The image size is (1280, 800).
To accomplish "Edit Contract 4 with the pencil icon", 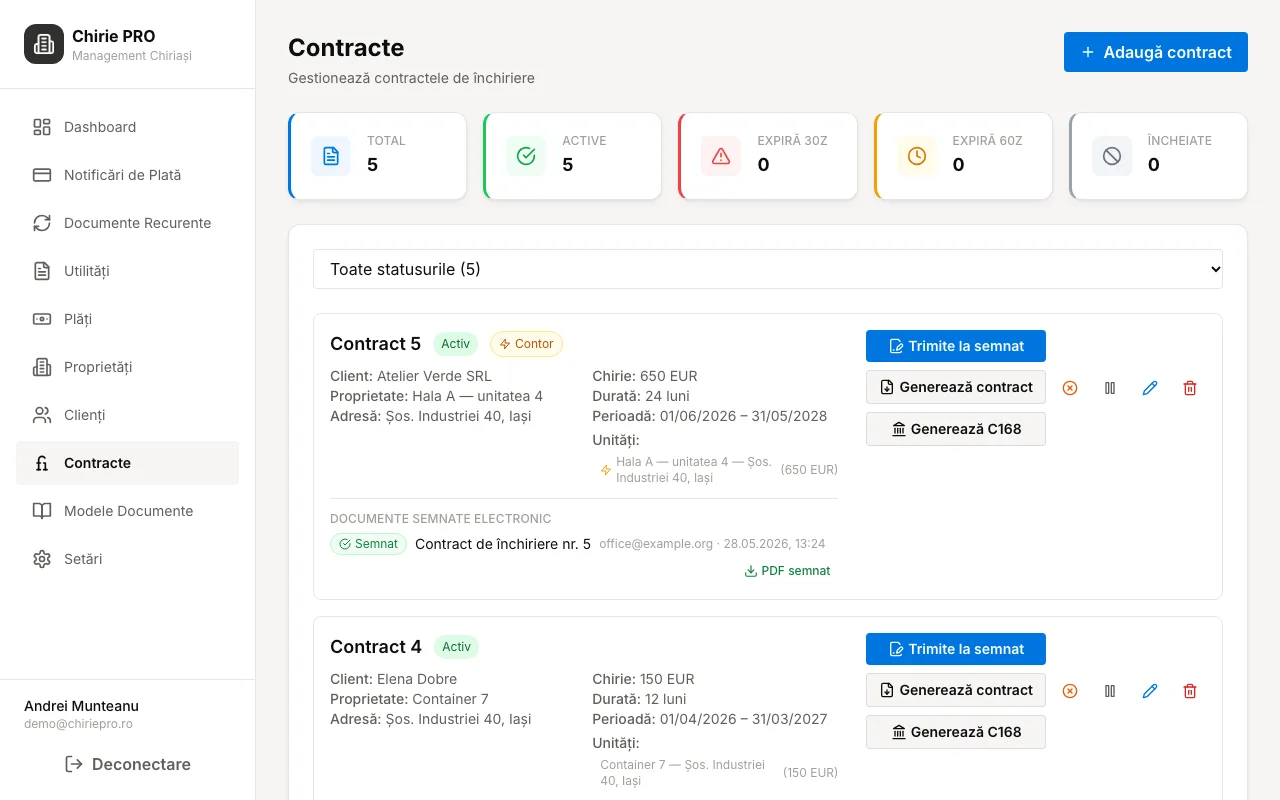I will [1150, 691].
